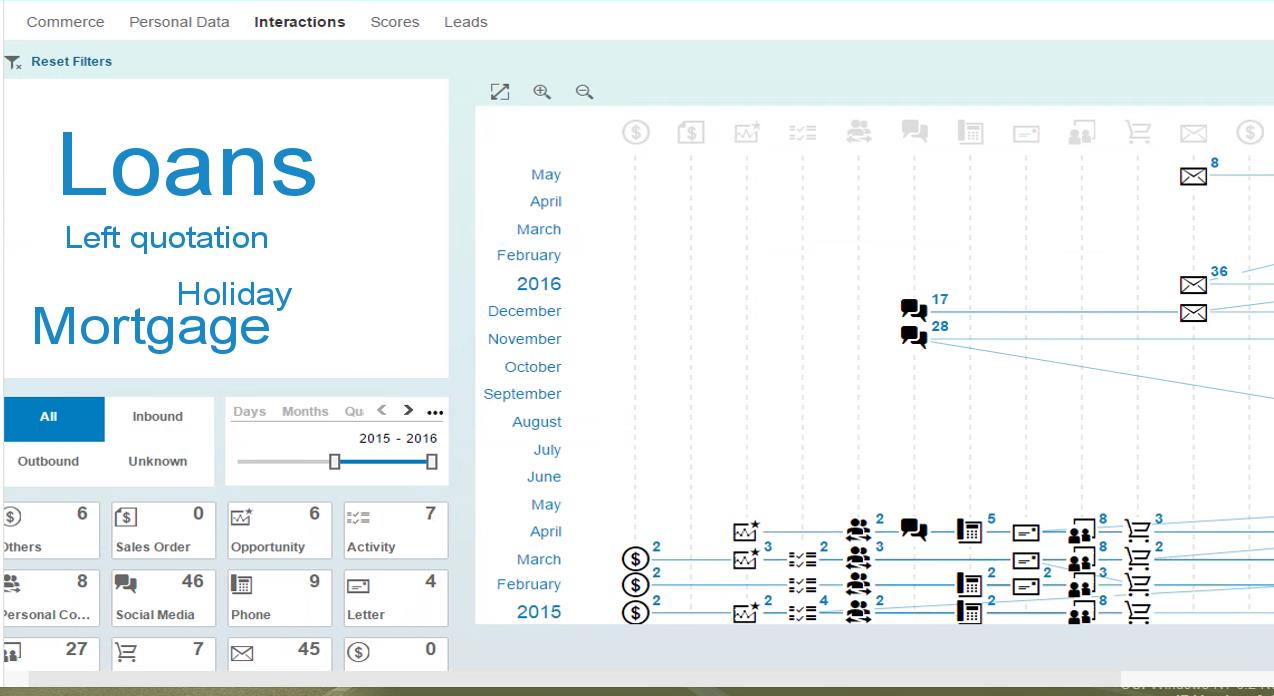1274x696 pixels.
Task: Click the left handle of year range slider
Action: 335,461
